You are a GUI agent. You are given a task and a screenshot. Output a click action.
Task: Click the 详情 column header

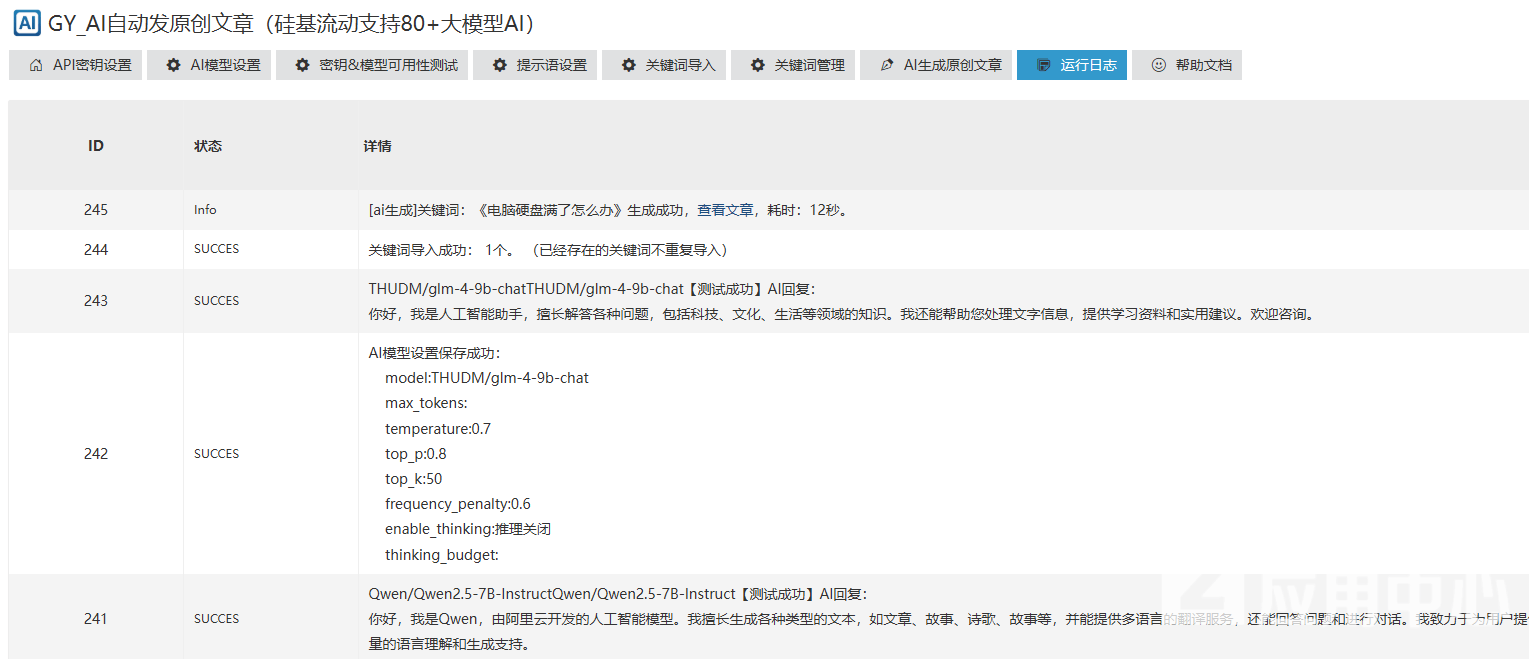377,146
